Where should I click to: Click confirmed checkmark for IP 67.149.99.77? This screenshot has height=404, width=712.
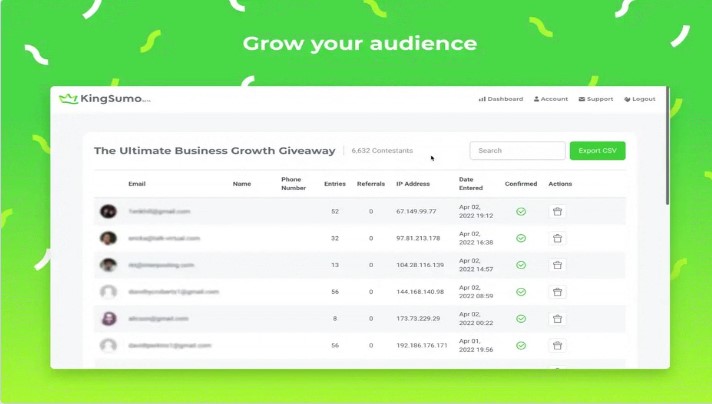(x=521, y=212)
